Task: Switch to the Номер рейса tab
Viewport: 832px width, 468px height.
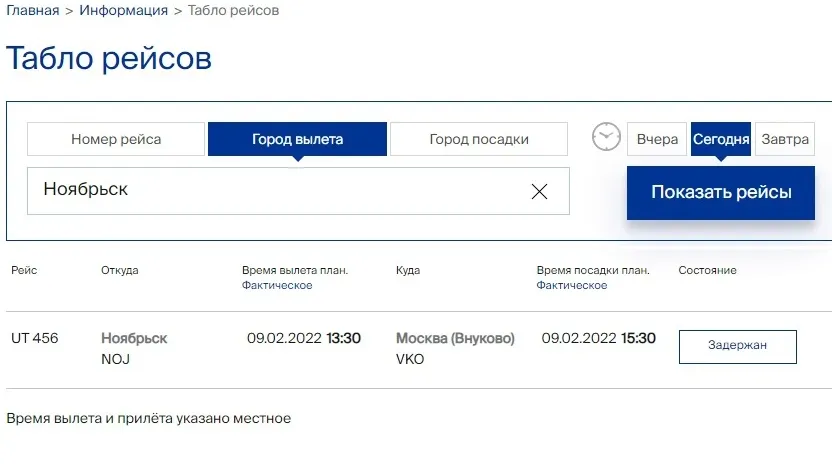Action: (x=116, y=139)
